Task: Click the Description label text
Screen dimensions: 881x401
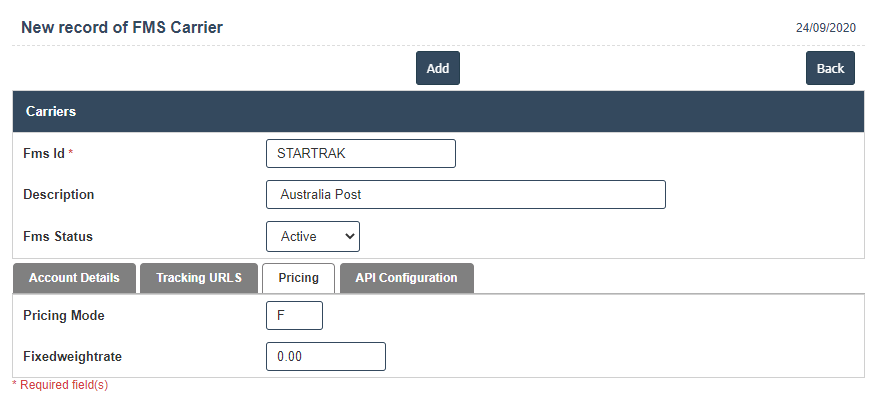Action: [58, 194]
